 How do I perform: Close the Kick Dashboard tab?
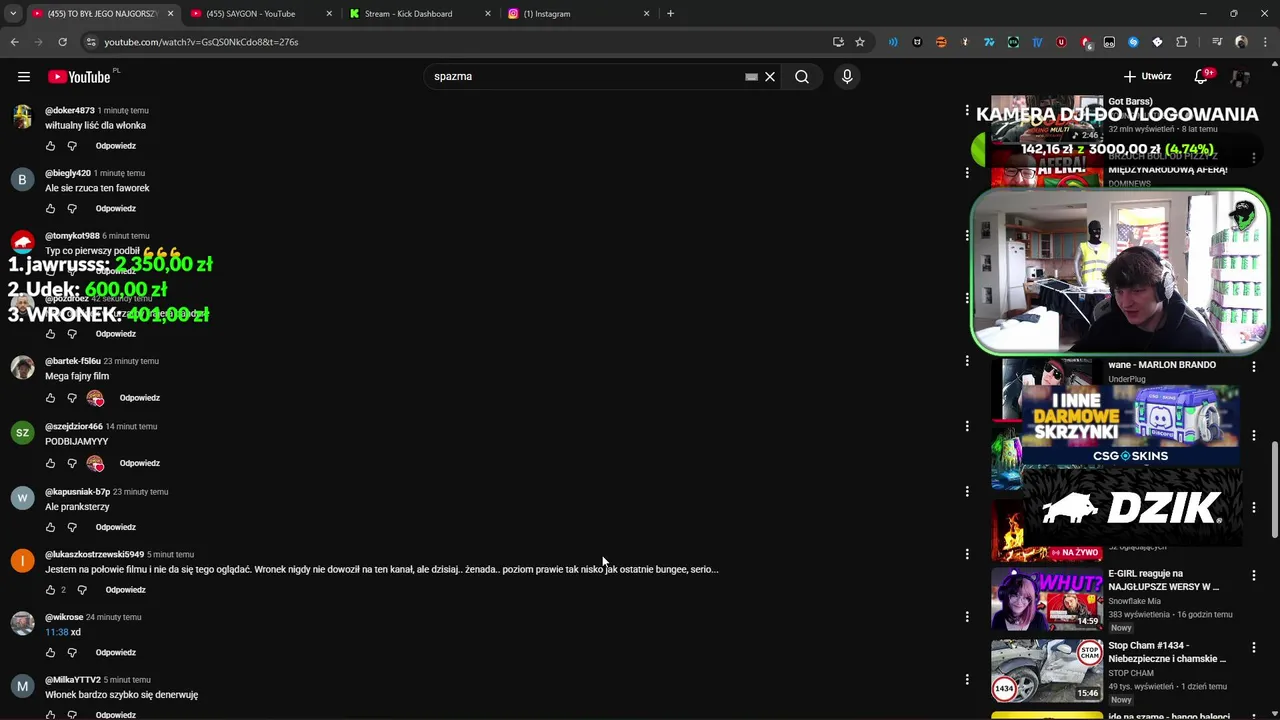pyautogui.click(x=488, y=14)
